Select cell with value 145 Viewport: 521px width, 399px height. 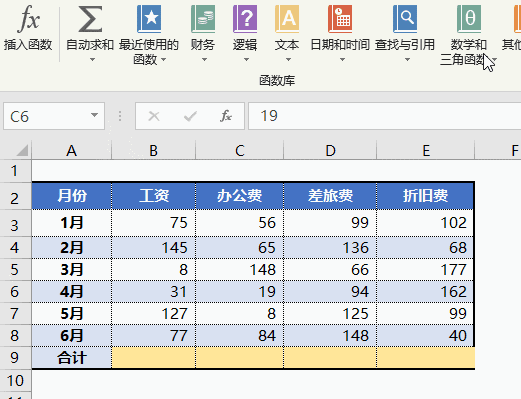pos(154,248)
